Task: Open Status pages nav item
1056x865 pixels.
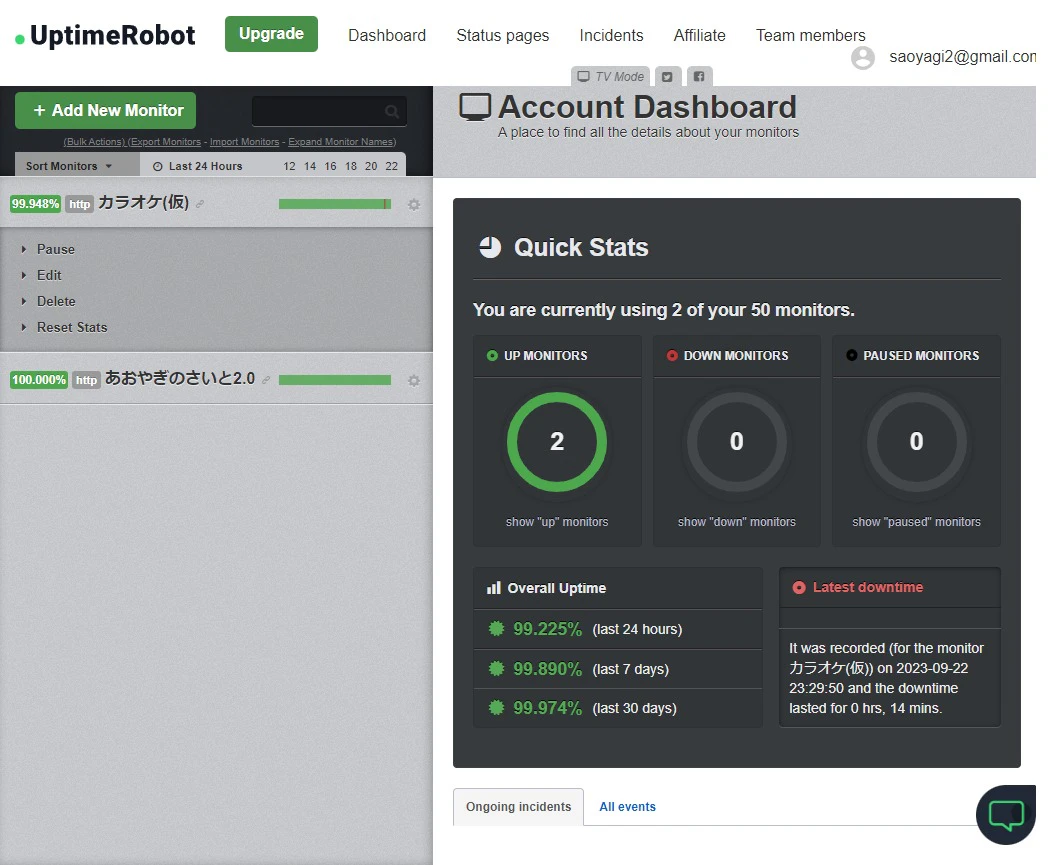Action: [x=502, y=36]
